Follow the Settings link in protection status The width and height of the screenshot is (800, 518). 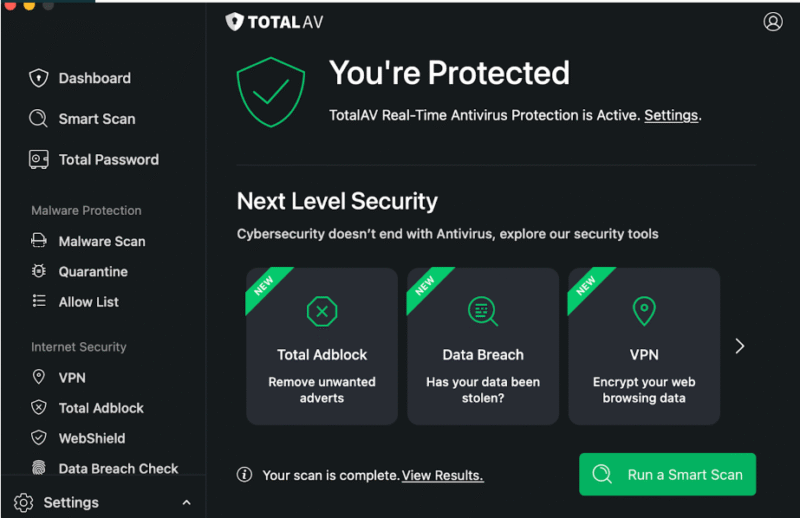click(x=671, y=115)
